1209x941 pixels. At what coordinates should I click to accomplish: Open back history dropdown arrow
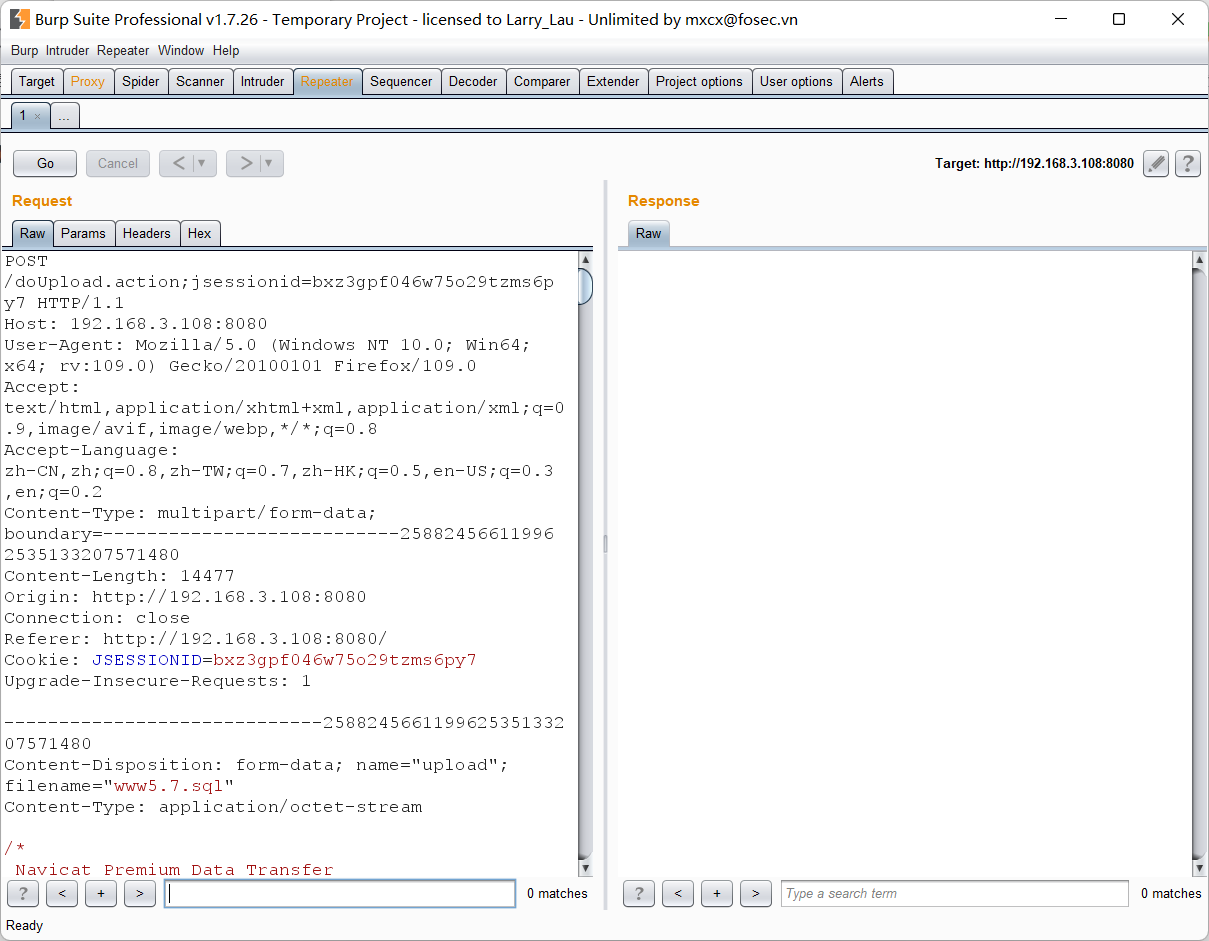coord(204,163)
